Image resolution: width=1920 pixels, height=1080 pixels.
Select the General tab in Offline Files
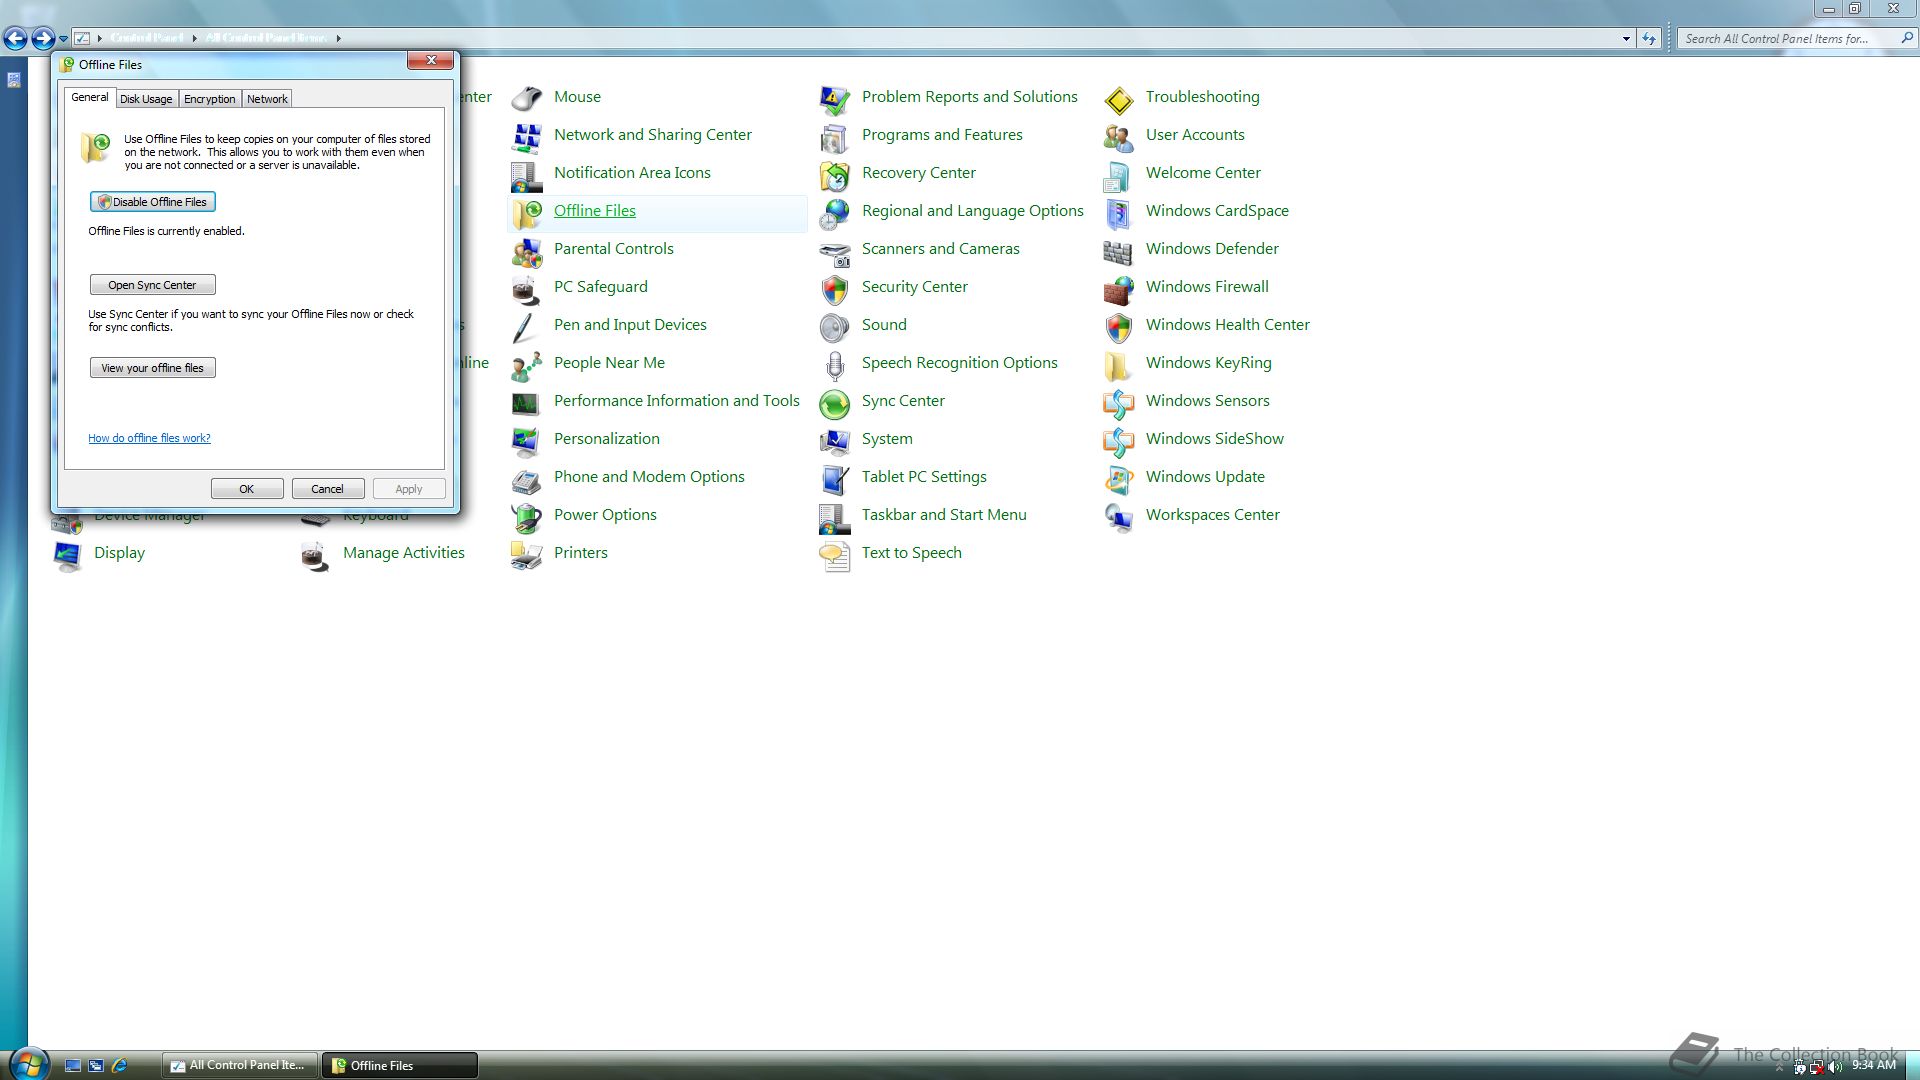pos(90,97)
